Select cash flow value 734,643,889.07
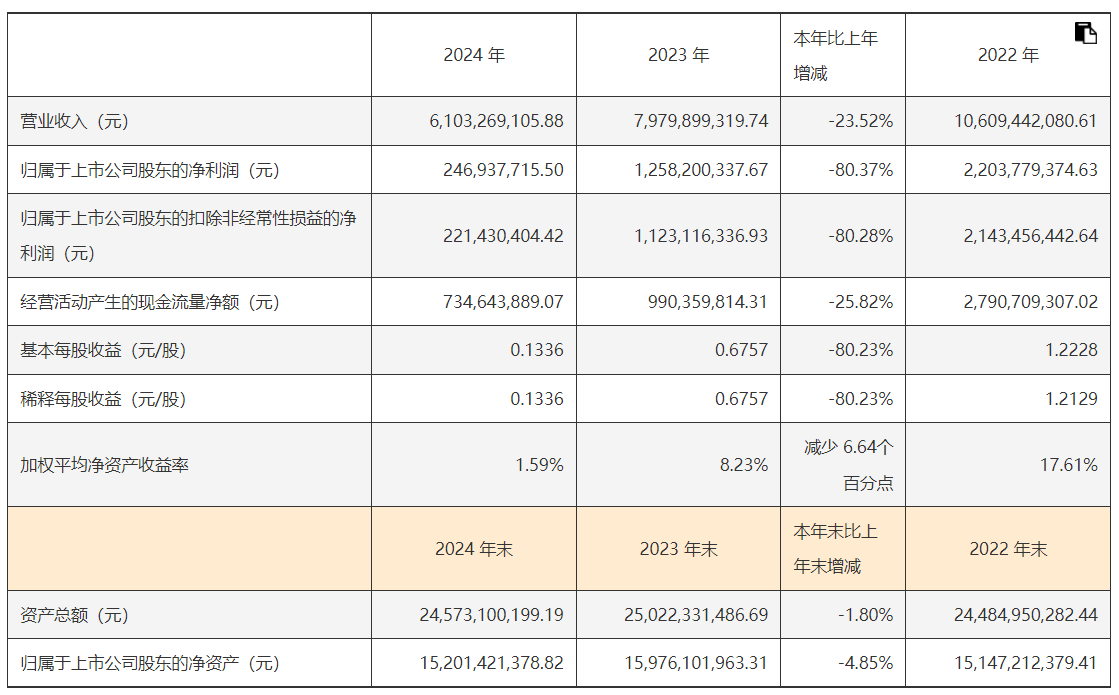Image resolution: width=1119 pixels, height=695 pixels. [x=503, y=302]
